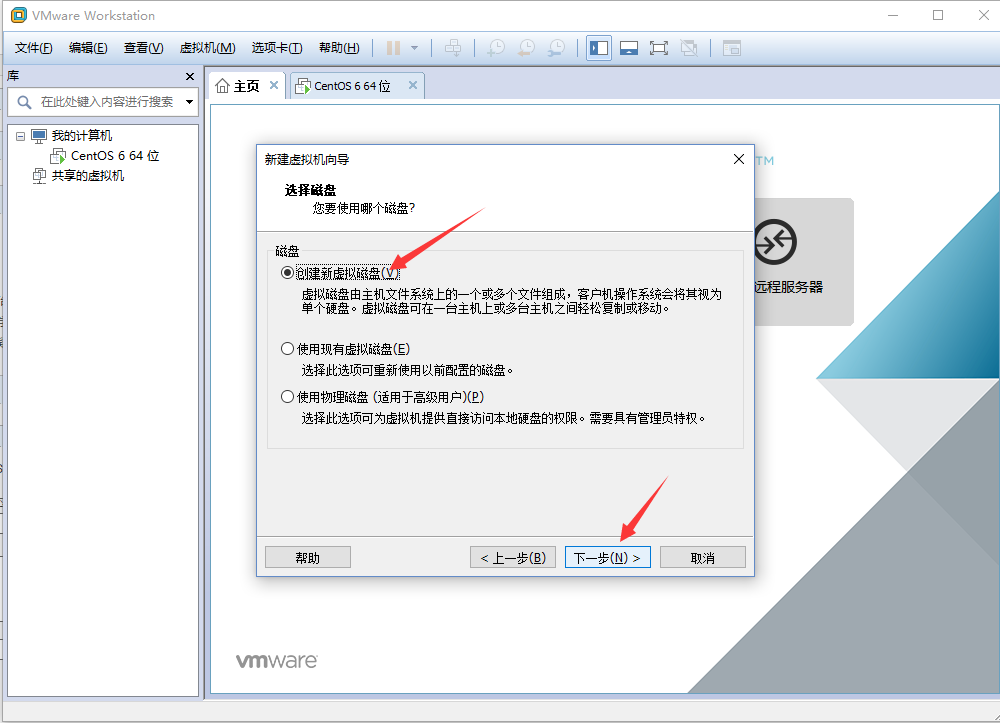
Task: Open the library search dropdown arrow
Action: (189, 102)
